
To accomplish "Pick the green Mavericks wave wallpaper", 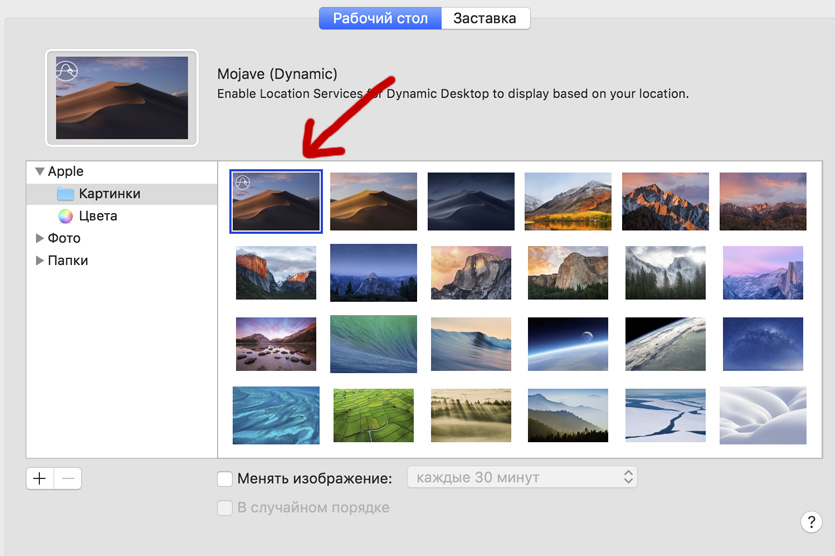I will [373, 344].
